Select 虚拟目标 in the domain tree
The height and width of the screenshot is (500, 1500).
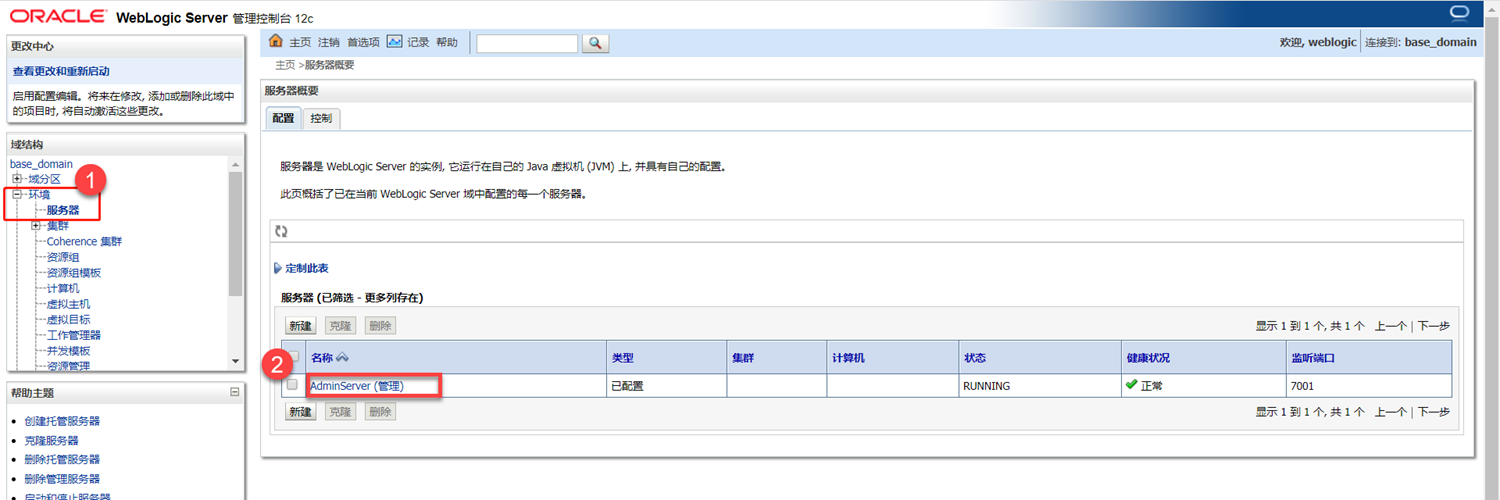pos(68,320)
